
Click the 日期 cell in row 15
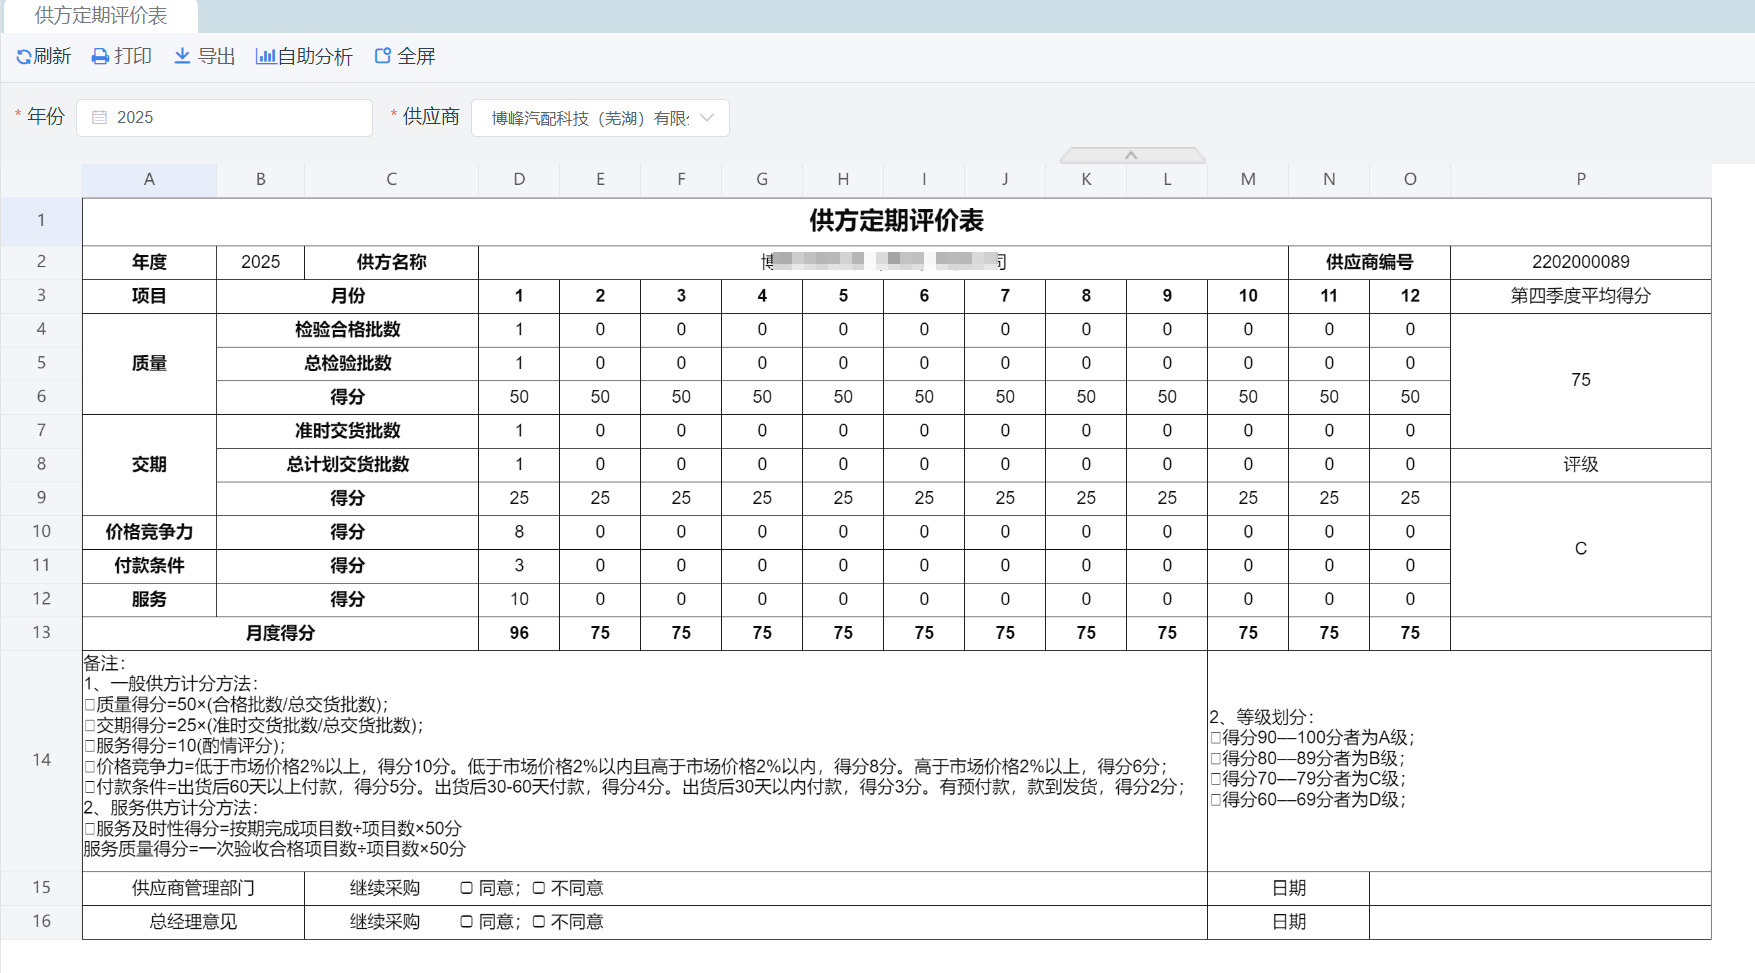1288,888
